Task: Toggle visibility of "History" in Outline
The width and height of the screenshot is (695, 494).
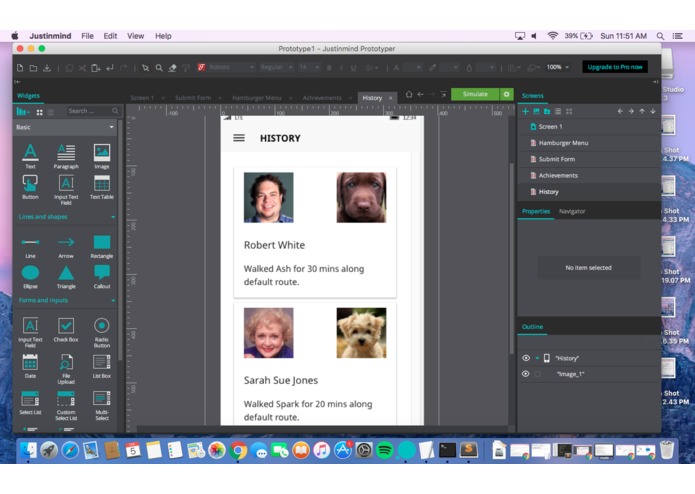Action: pyautogui.click(x=526, y=358)
